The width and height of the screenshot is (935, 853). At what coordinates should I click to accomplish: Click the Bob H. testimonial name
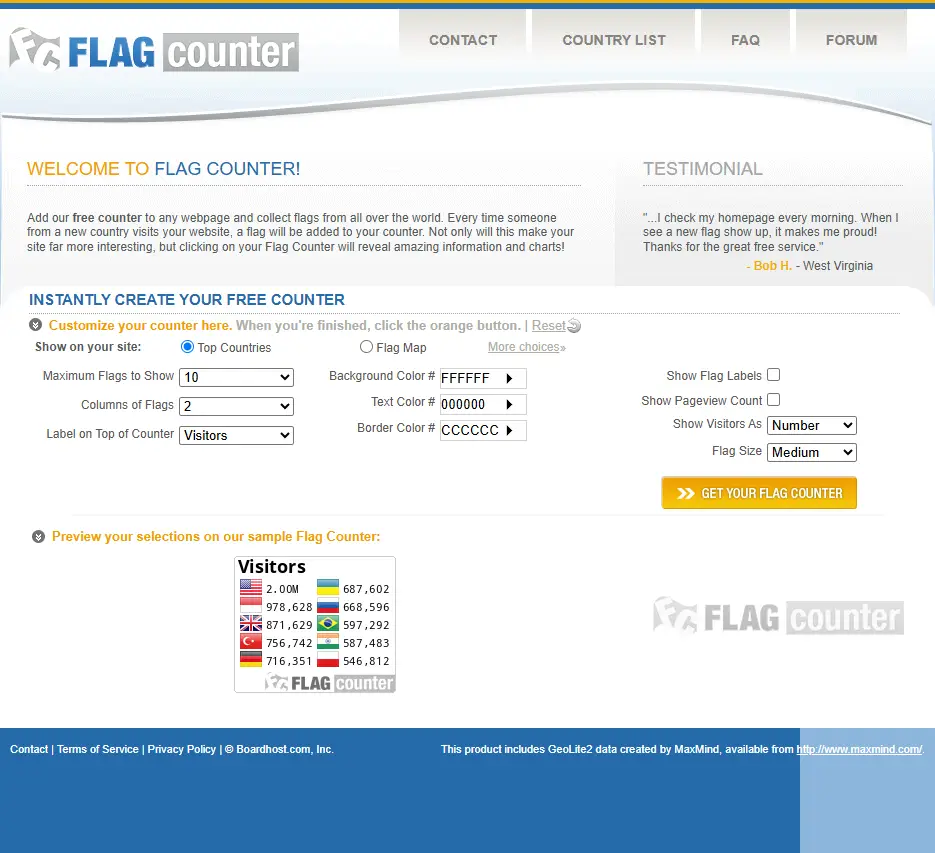[x=772, y=266]
